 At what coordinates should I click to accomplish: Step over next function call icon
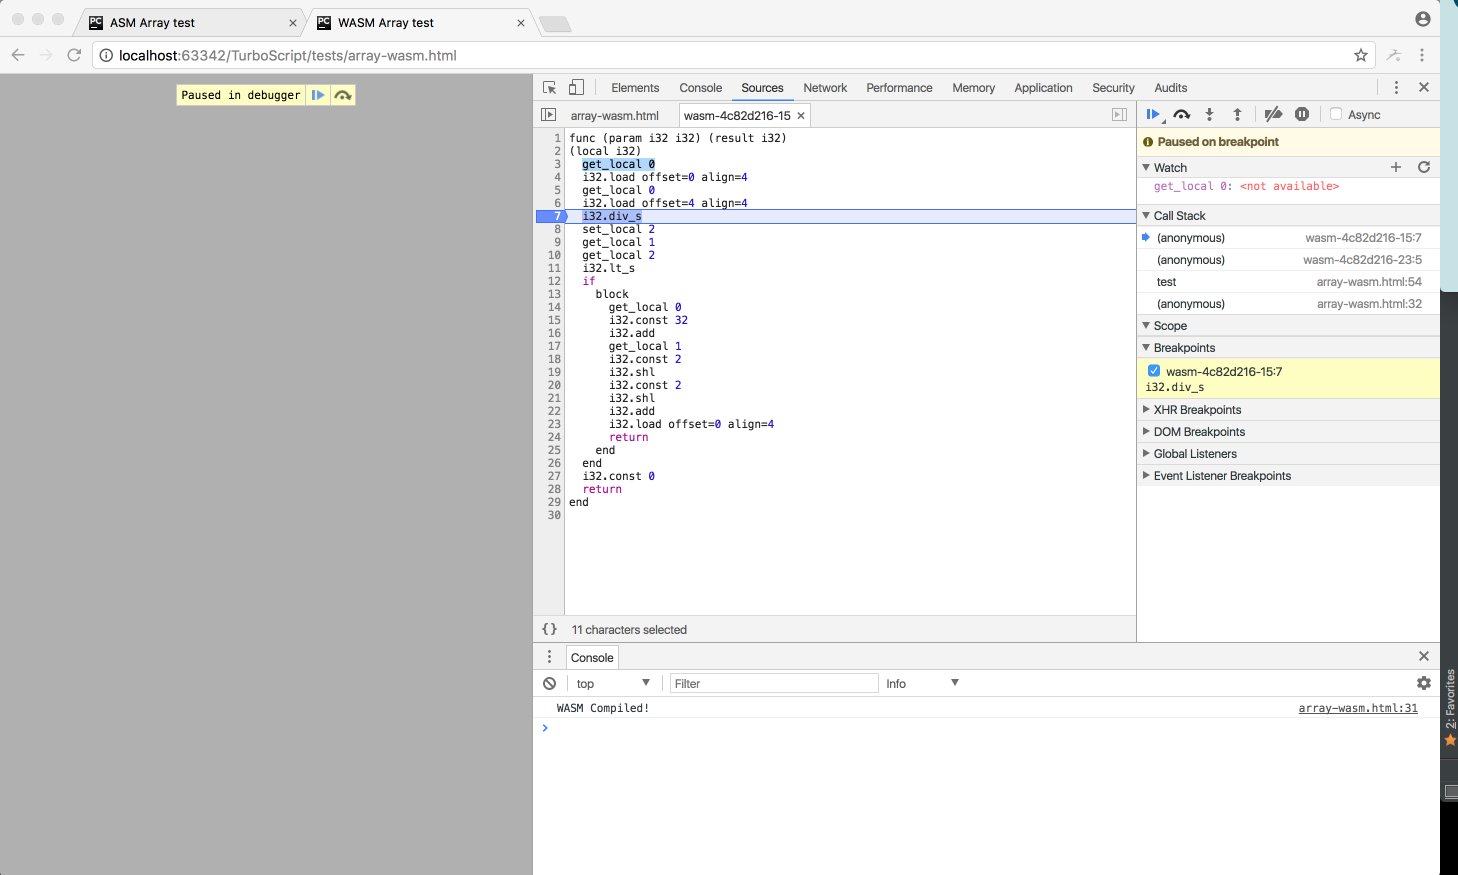coord(1182,115)
